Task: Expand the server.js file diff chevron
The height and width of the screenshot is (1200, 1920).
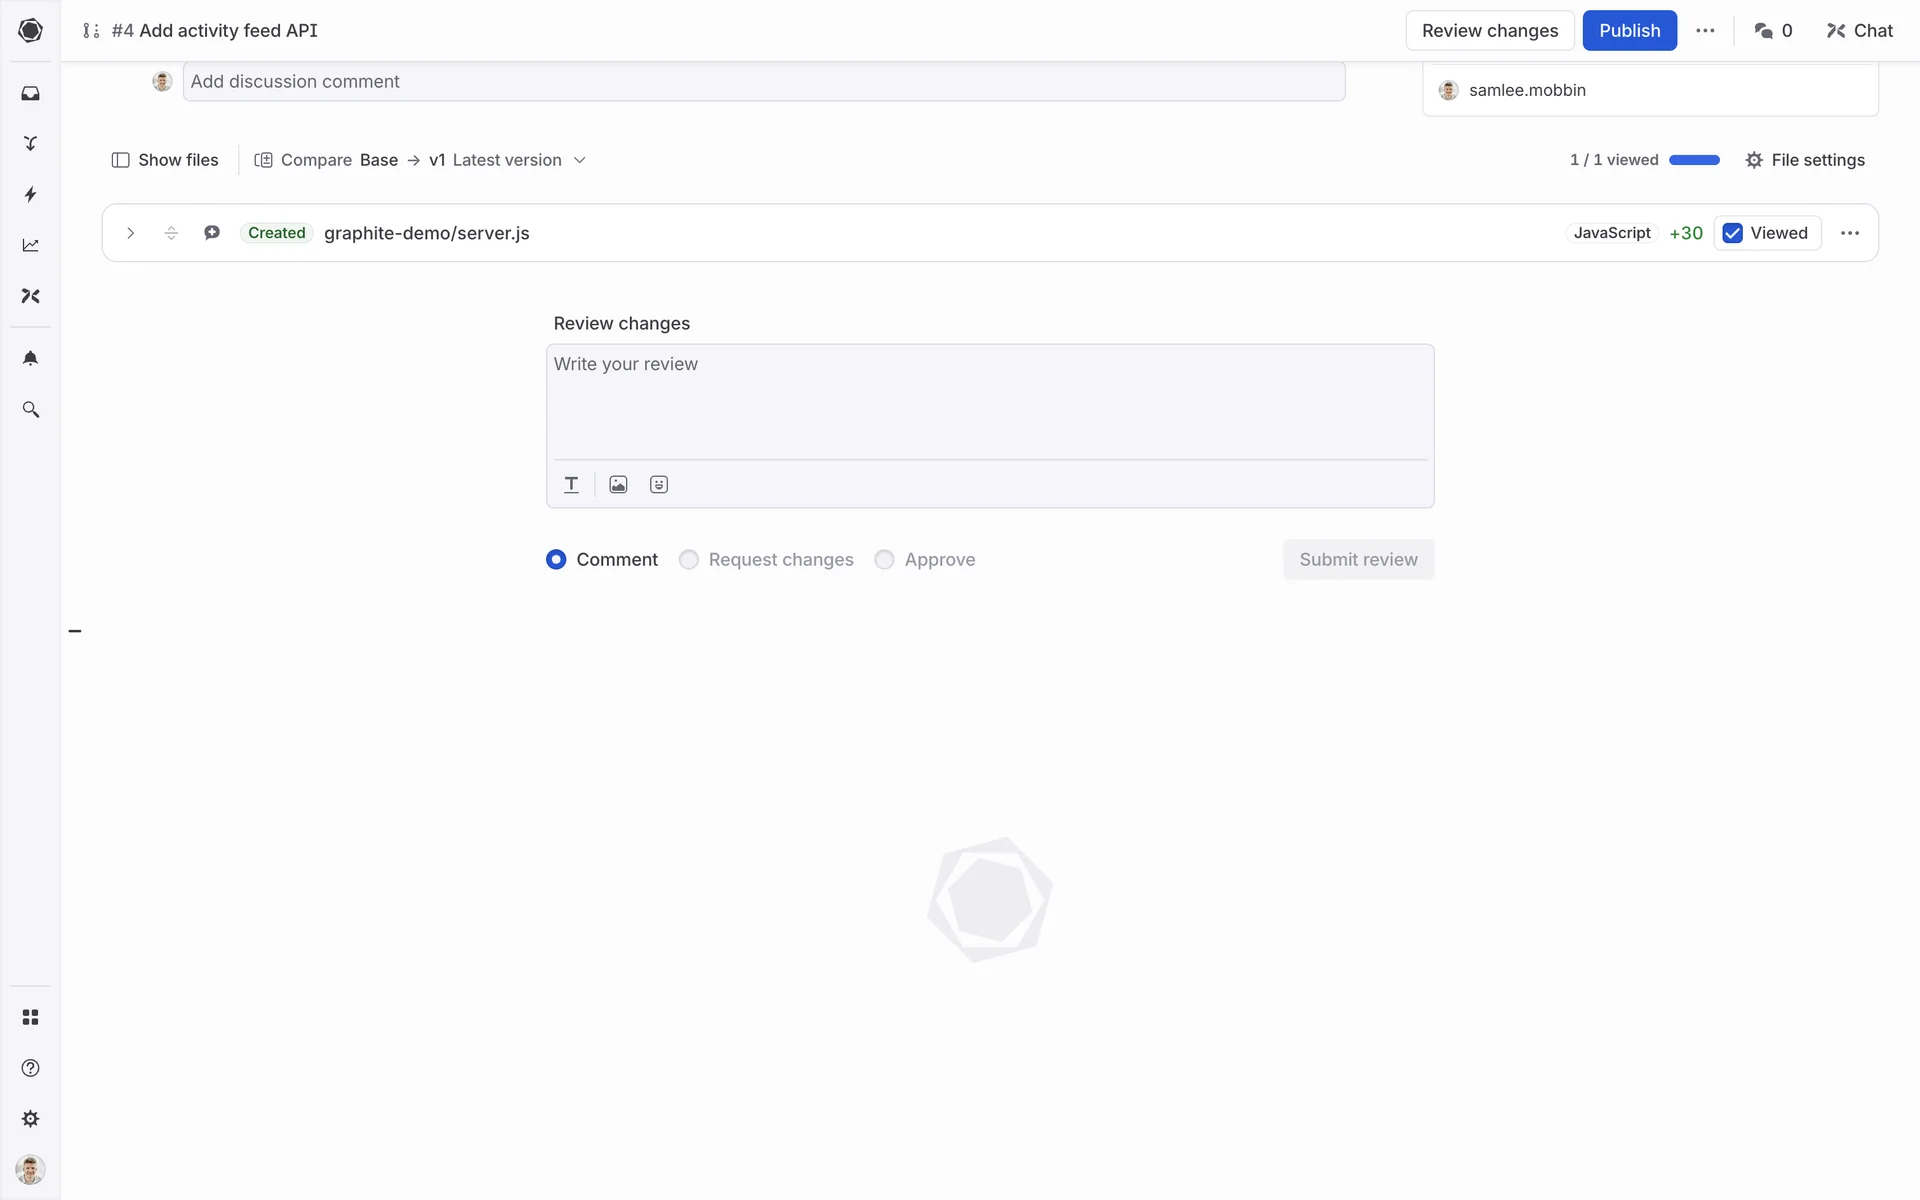Action: coord(130,233)
